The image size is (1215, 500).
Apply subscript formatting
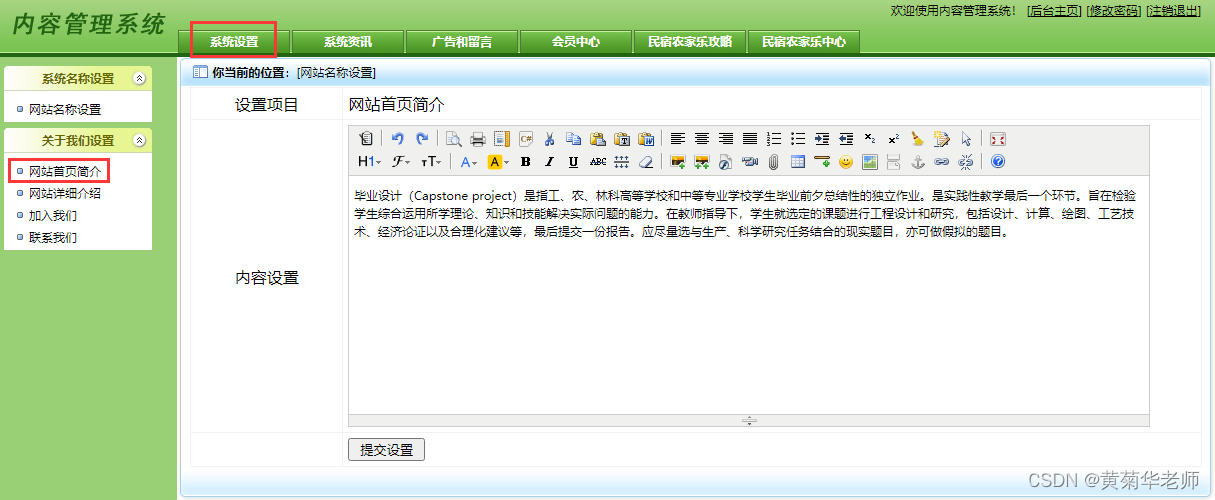(869, 139)
